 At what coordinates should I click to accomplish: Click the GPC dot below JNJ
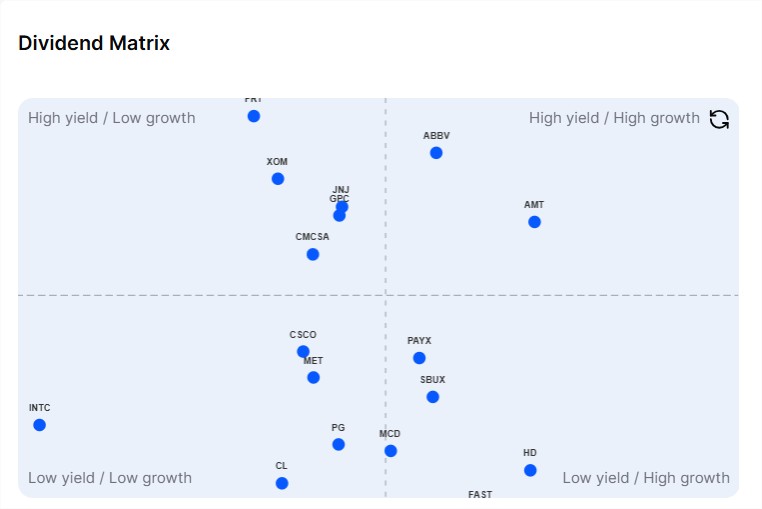(339, 215)
